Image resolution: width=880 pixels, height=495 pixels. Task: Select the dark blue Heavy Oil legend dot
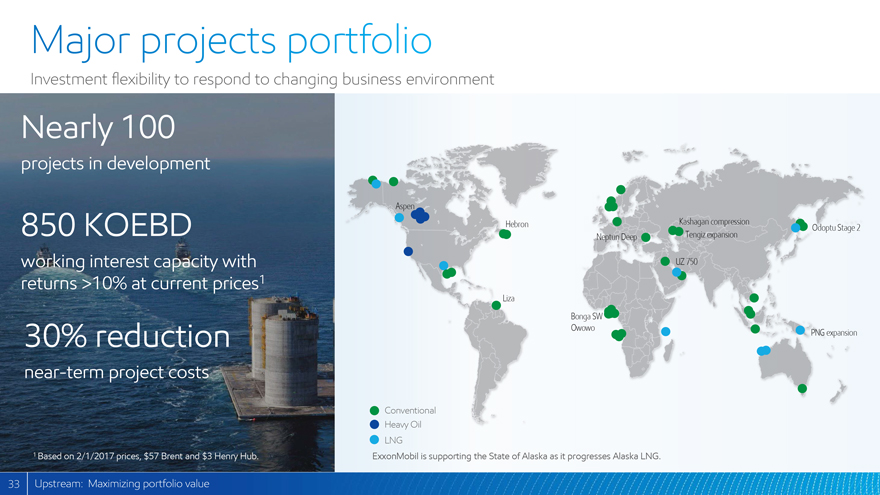[x=374, y=425]
